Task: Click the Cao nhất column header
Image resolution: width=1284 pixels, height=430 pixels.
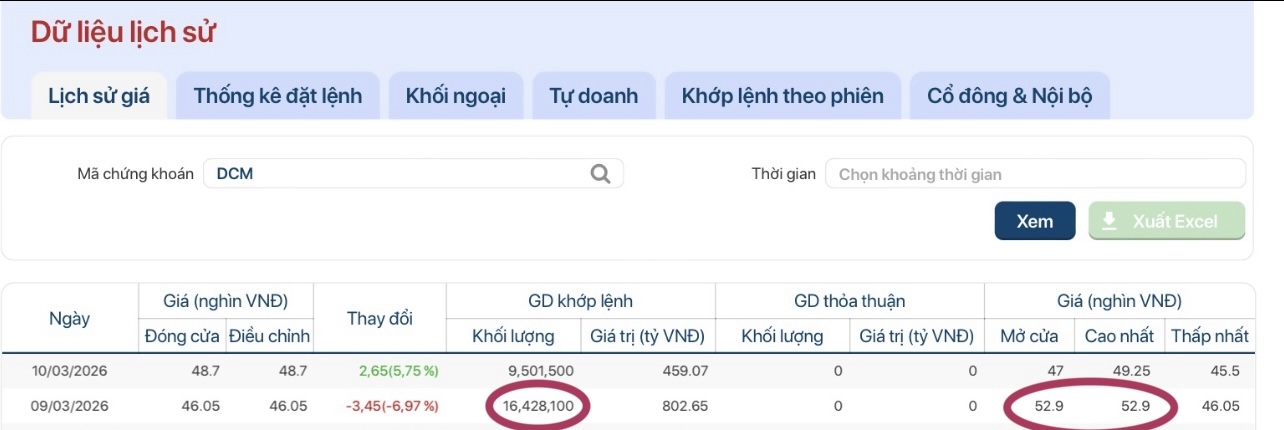Action: [1119, 336]
